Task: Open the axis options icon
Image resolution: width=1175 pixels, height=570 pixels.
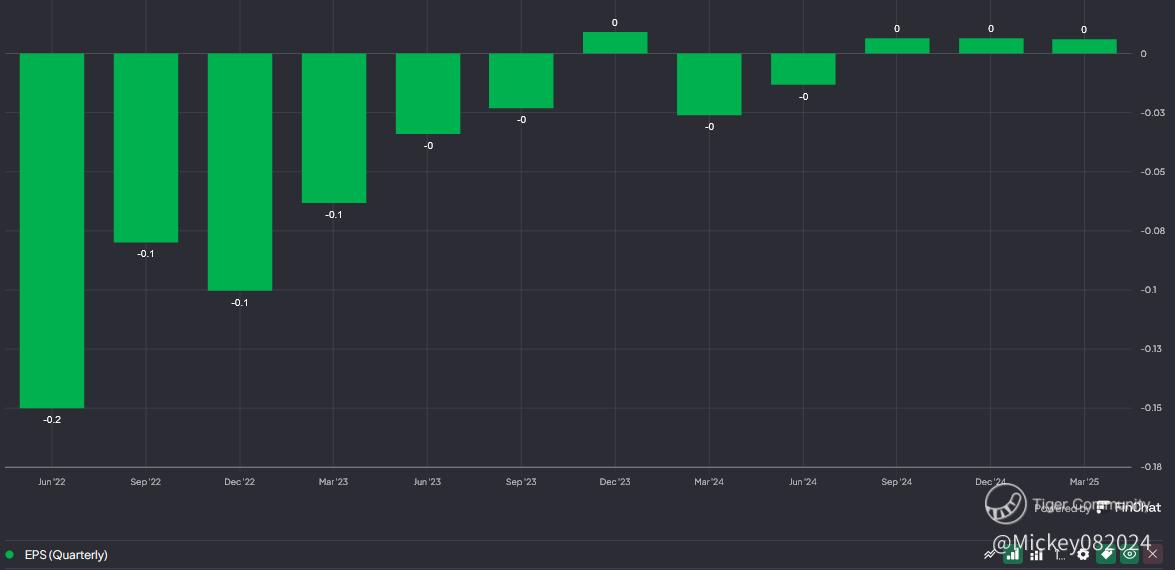Action: [1060, 554]
